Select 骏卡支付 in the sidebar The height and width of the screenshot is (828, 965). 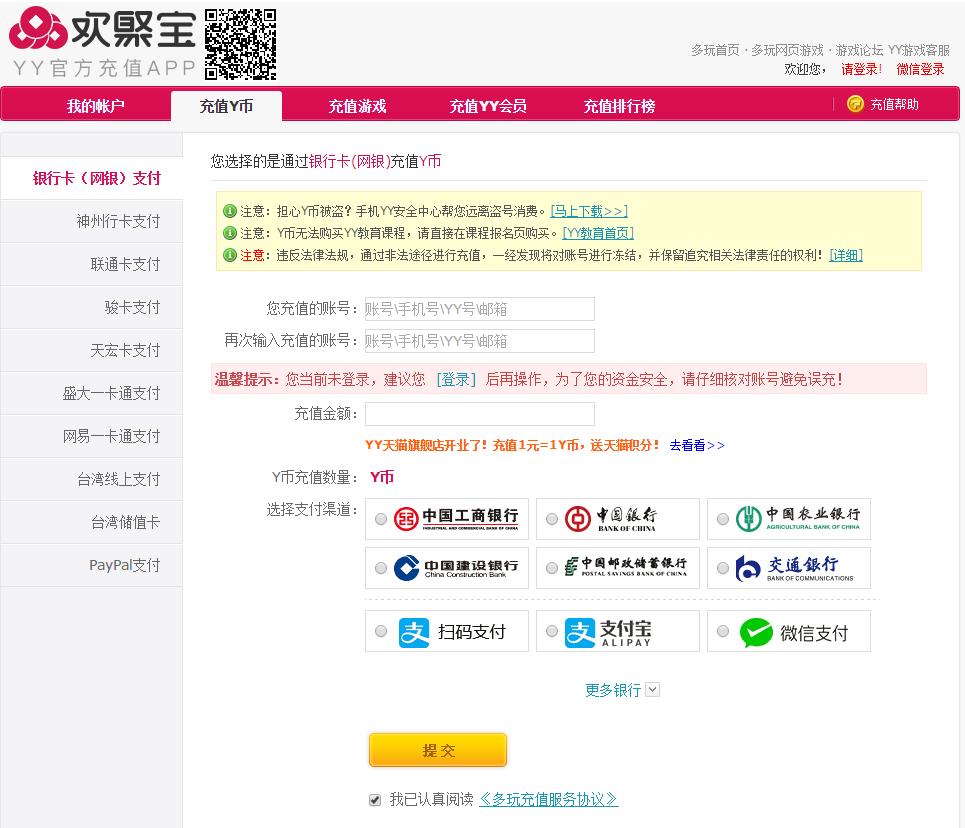[92, 307]
